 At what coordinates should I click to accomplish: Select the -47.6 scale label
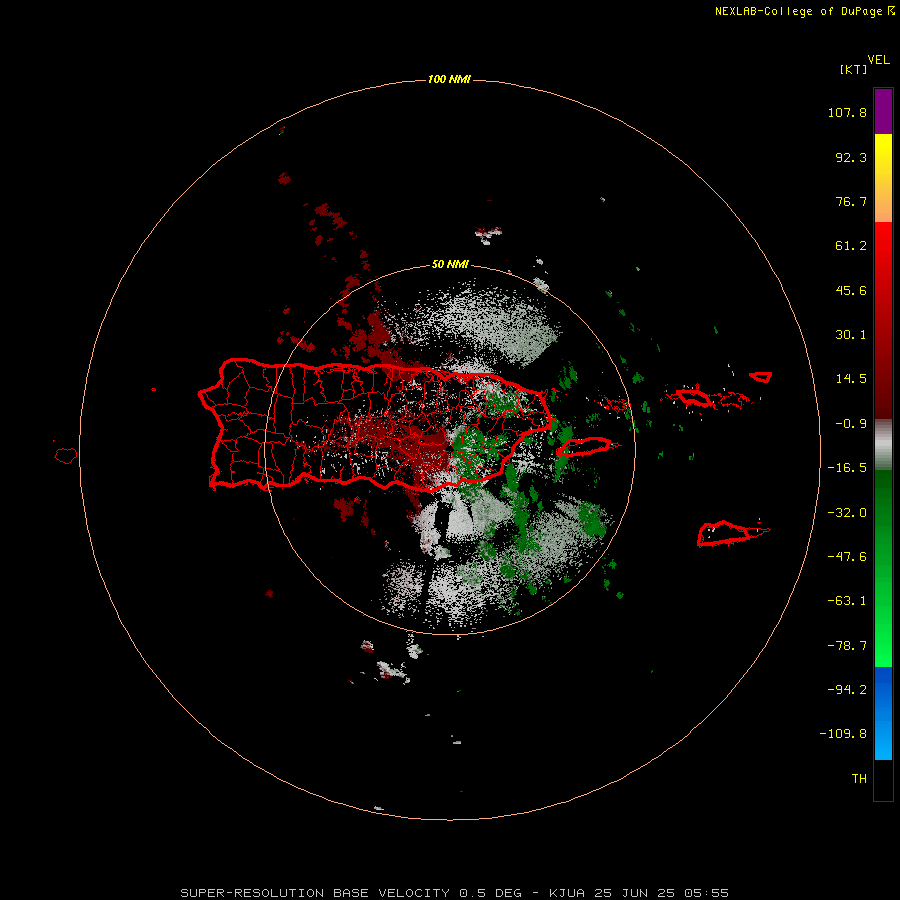847,557
